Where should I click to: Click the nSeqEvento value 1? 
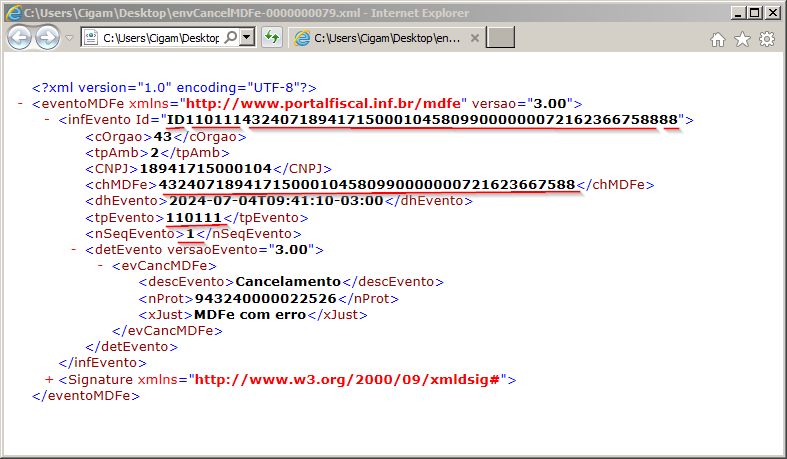(190, 234)
